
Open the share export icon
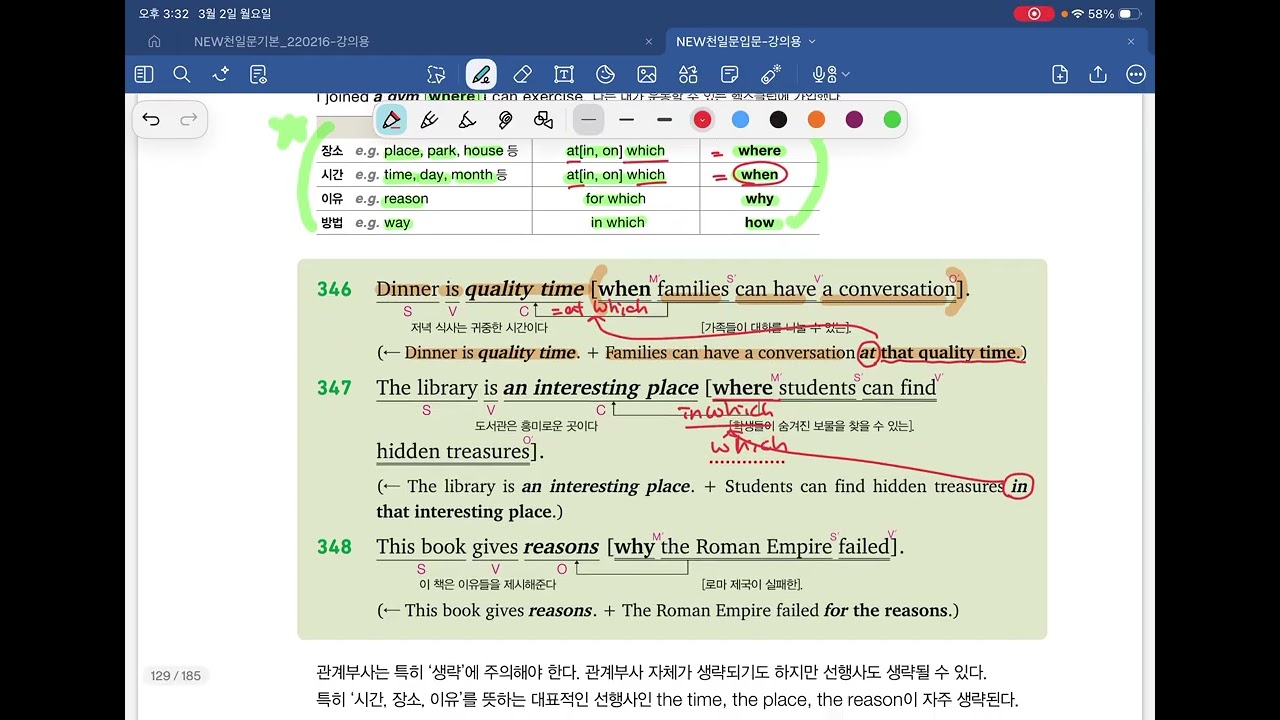tap(1098, 74)
